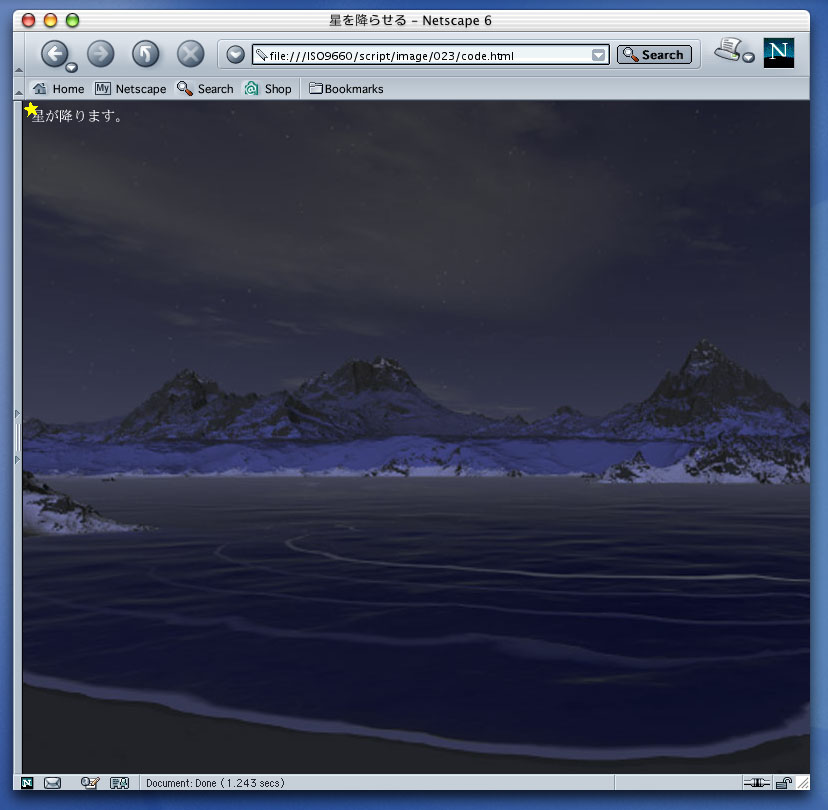Open the Back button history dropdown arrow

[x=72, y=68]
